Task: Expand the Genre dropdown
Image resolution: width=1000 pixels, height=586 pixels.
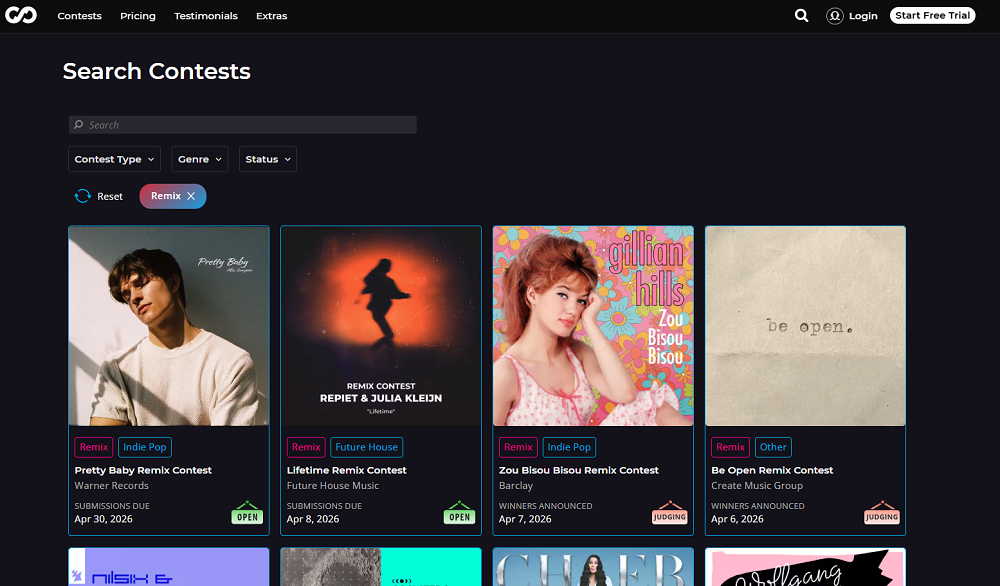Action: point(200,159)
